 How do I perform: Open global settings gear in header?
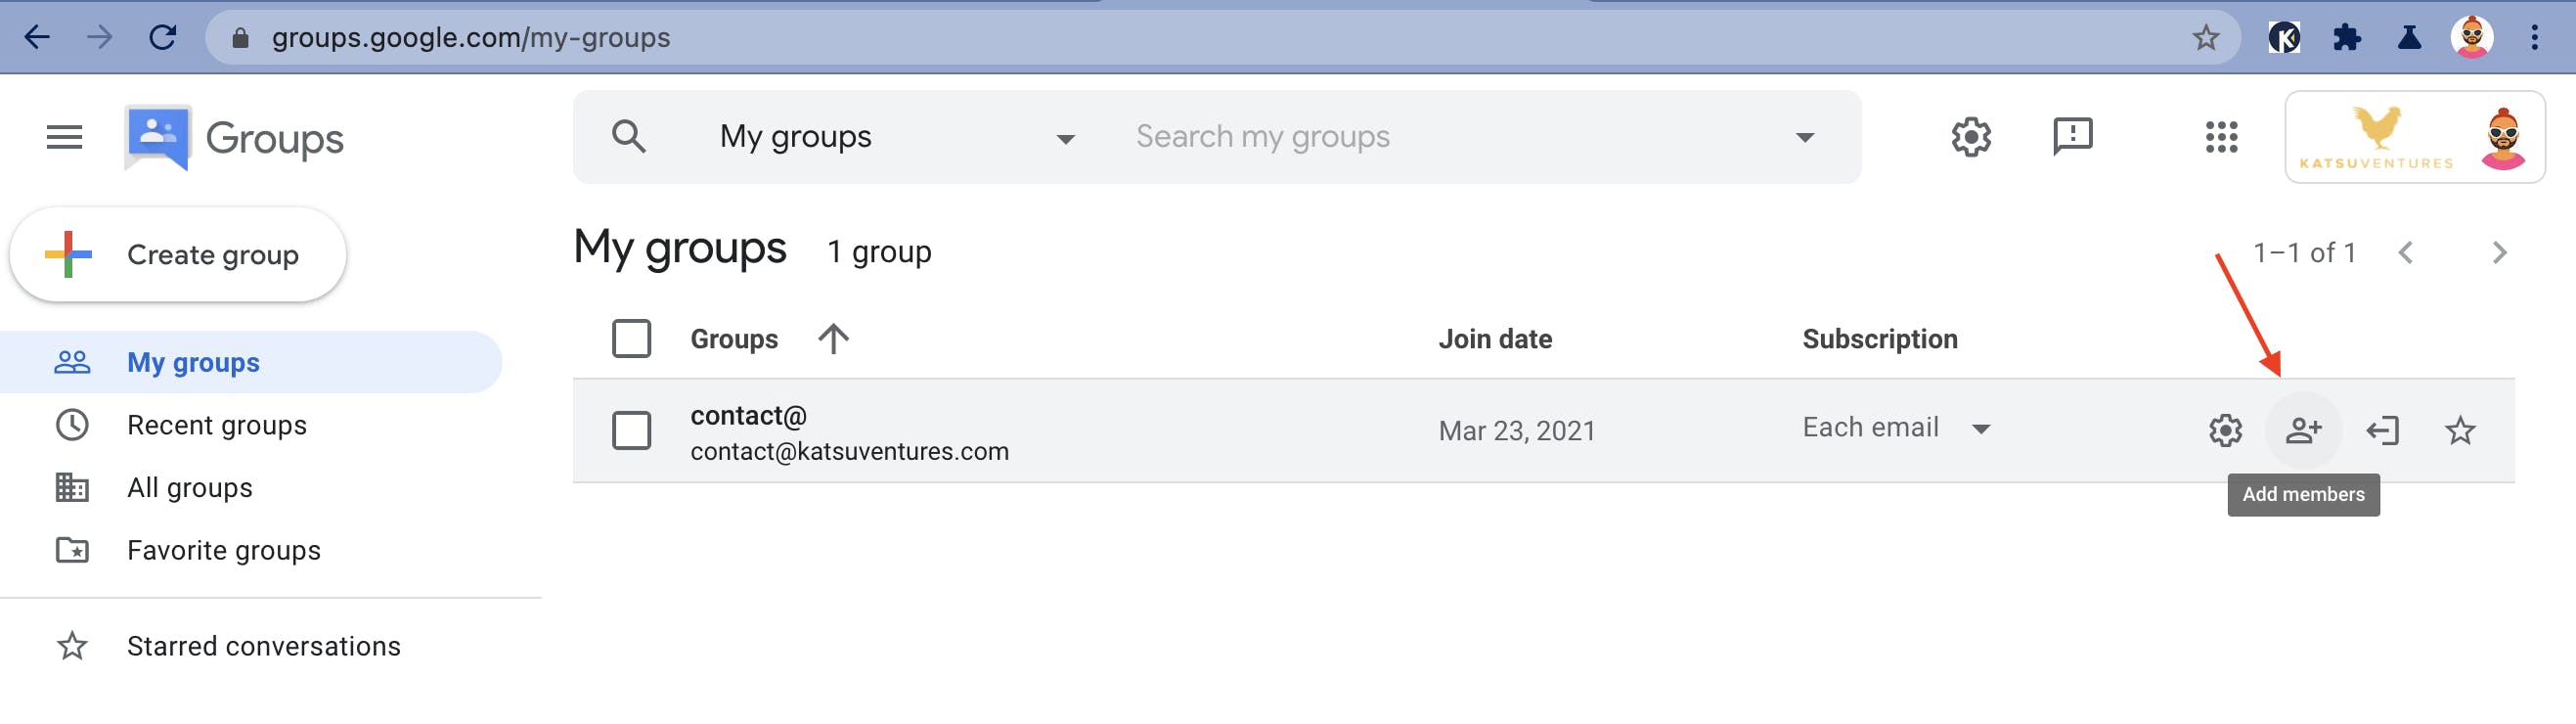1971,136
